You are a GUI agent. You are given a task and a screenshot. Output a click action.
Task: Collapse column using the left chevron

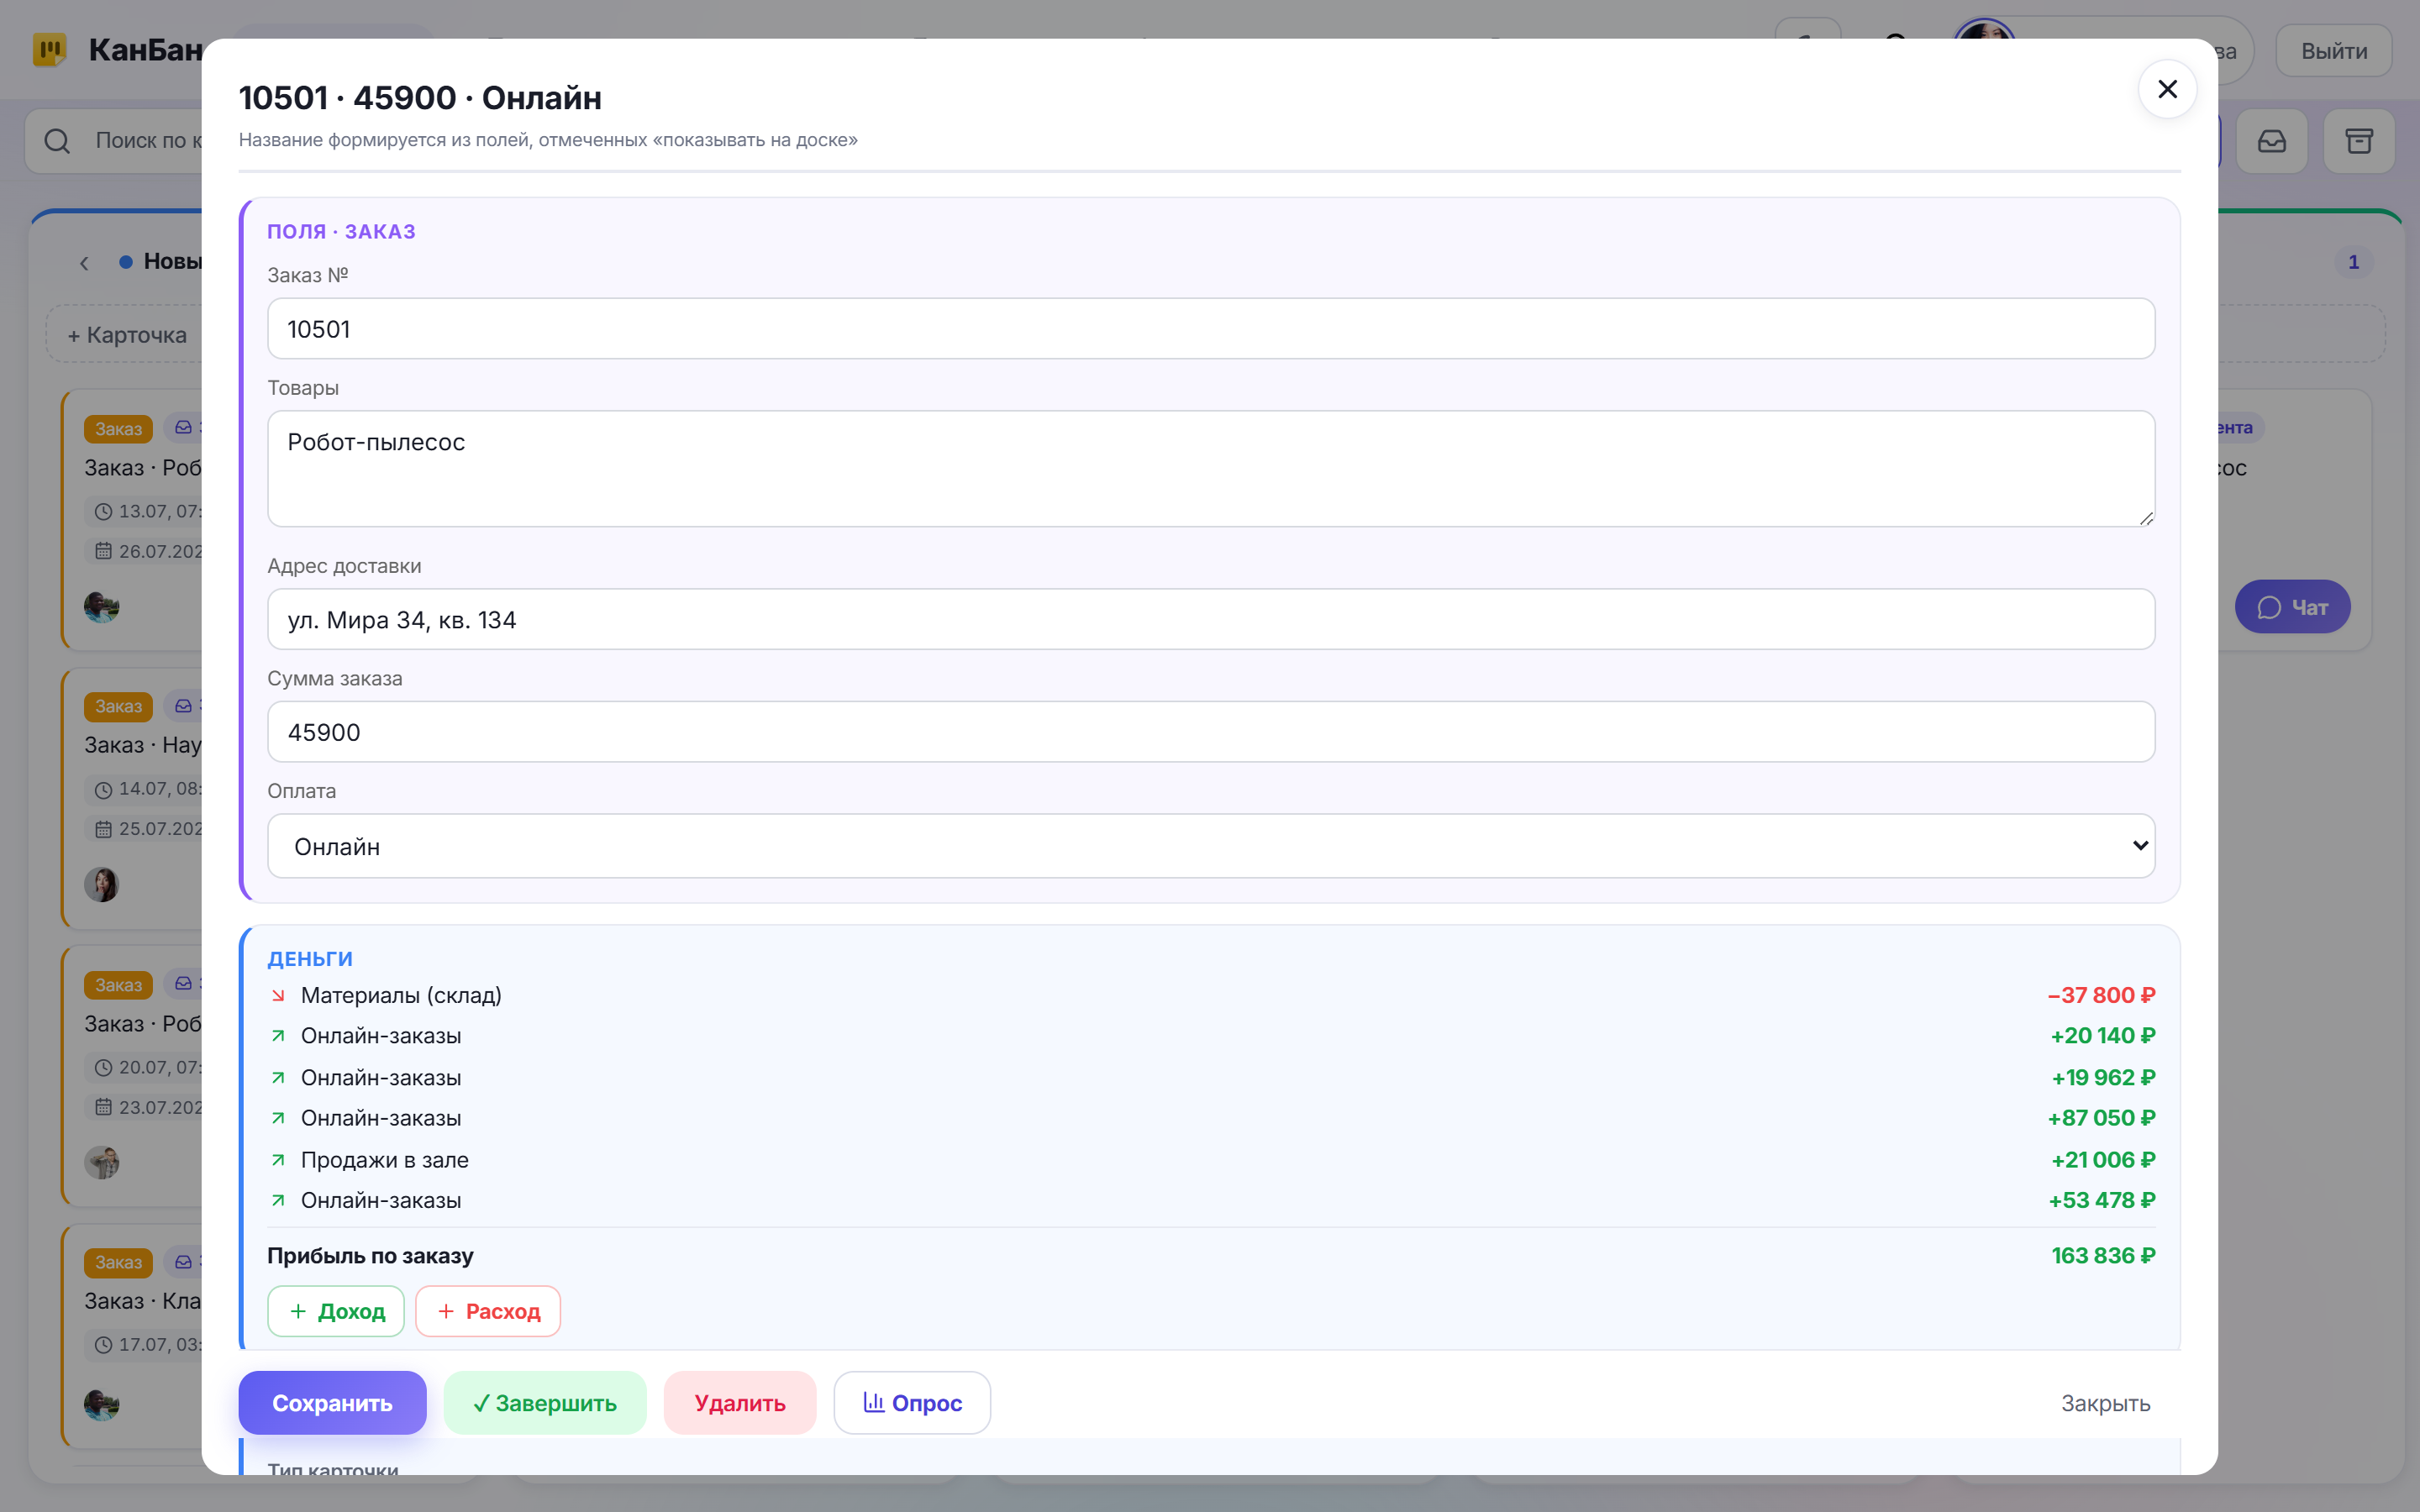pyautogui.click(x=84, y=262)
